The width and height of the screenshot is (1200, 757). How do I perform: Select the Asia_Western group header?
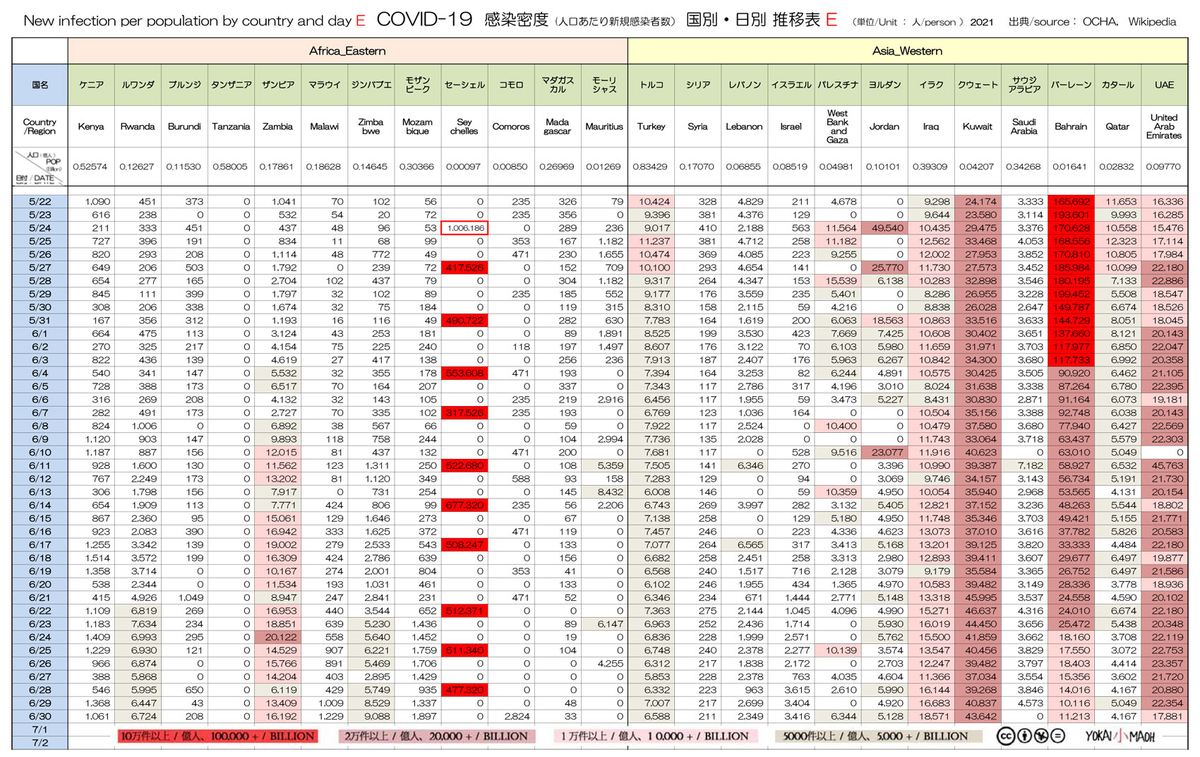(x=907, y=50)
